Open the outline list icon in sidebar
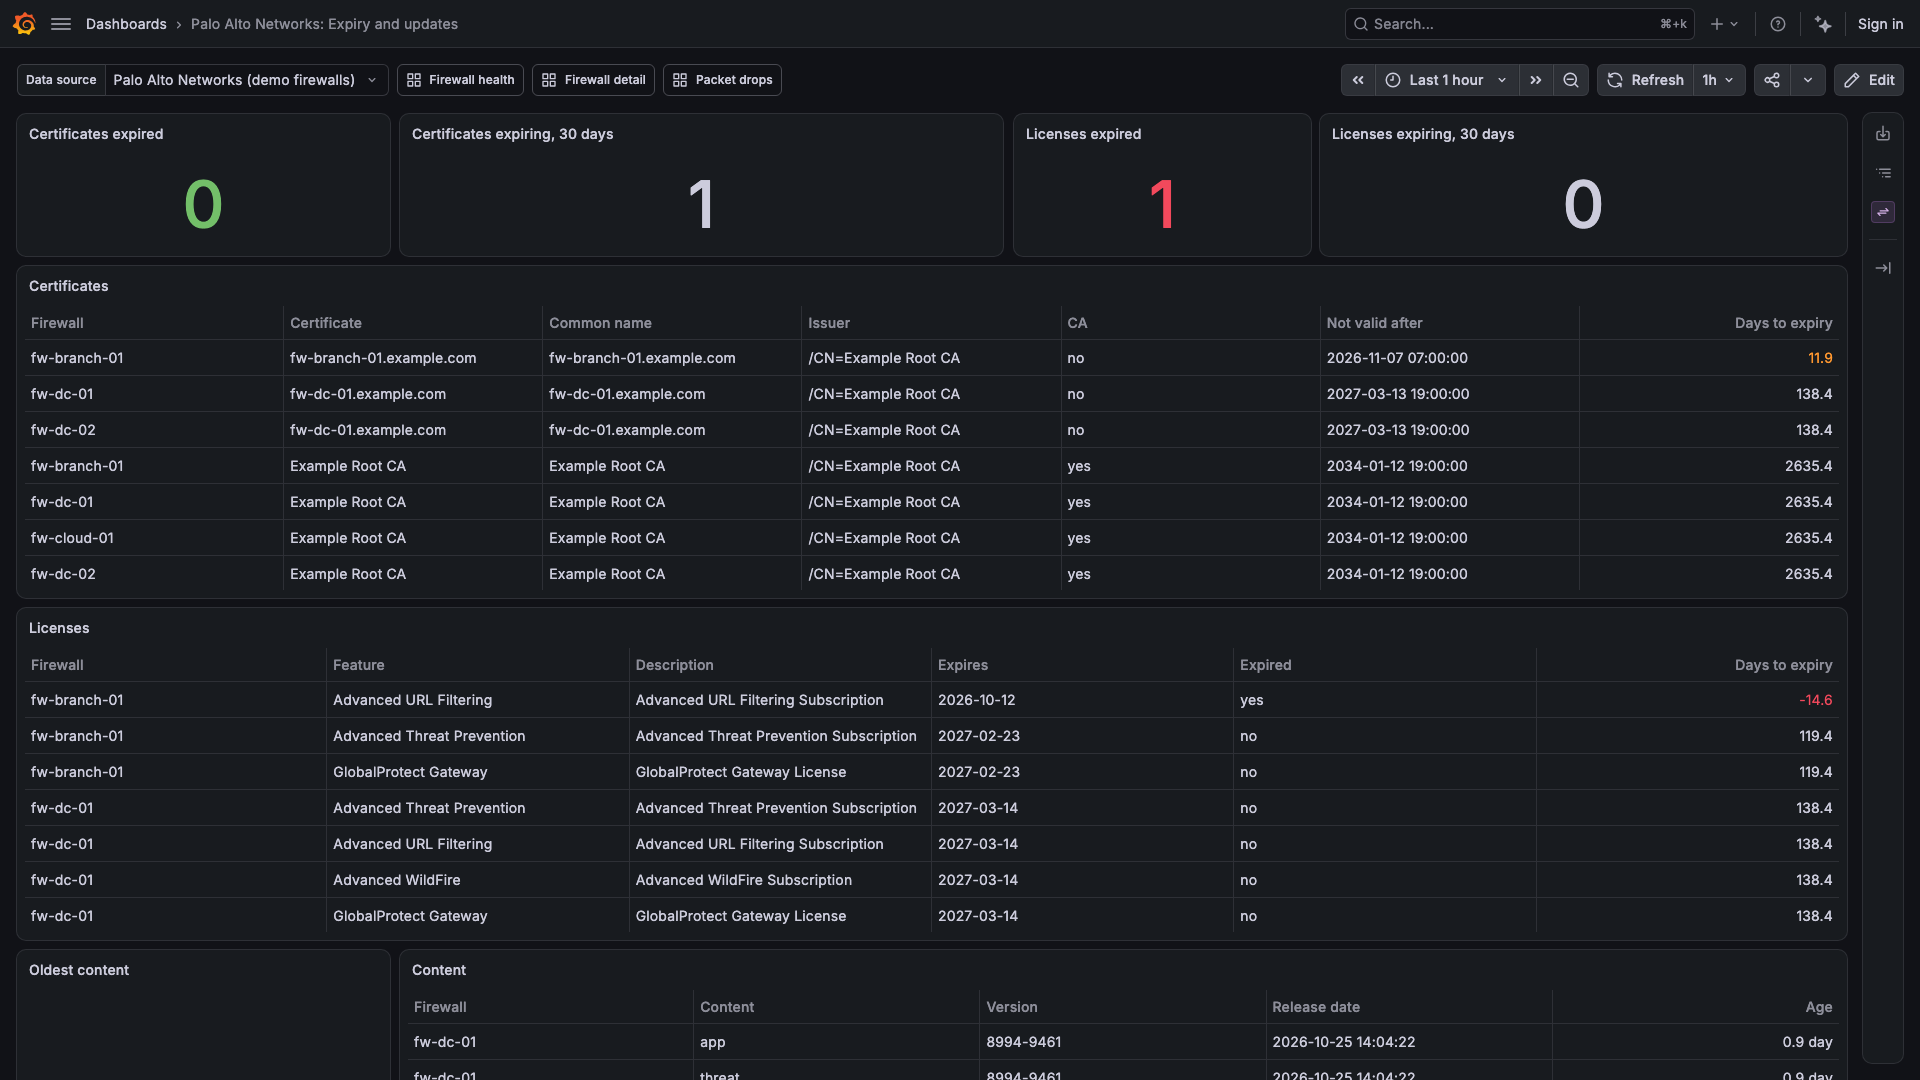The height and width of the screenshot is (1080, 1920). (x=1883, y=173)
